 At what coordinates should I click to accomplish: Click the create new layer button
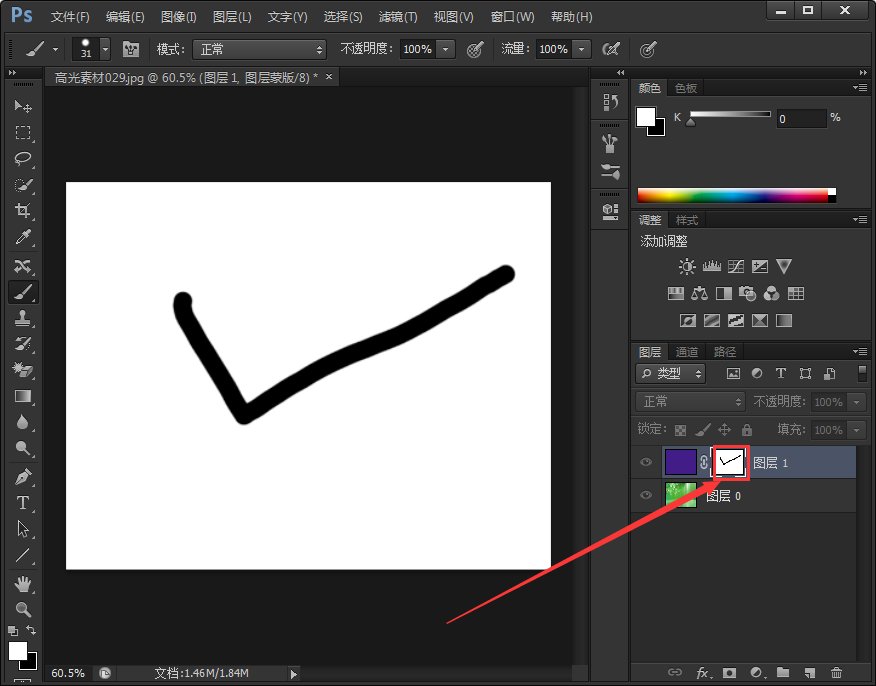809,673
